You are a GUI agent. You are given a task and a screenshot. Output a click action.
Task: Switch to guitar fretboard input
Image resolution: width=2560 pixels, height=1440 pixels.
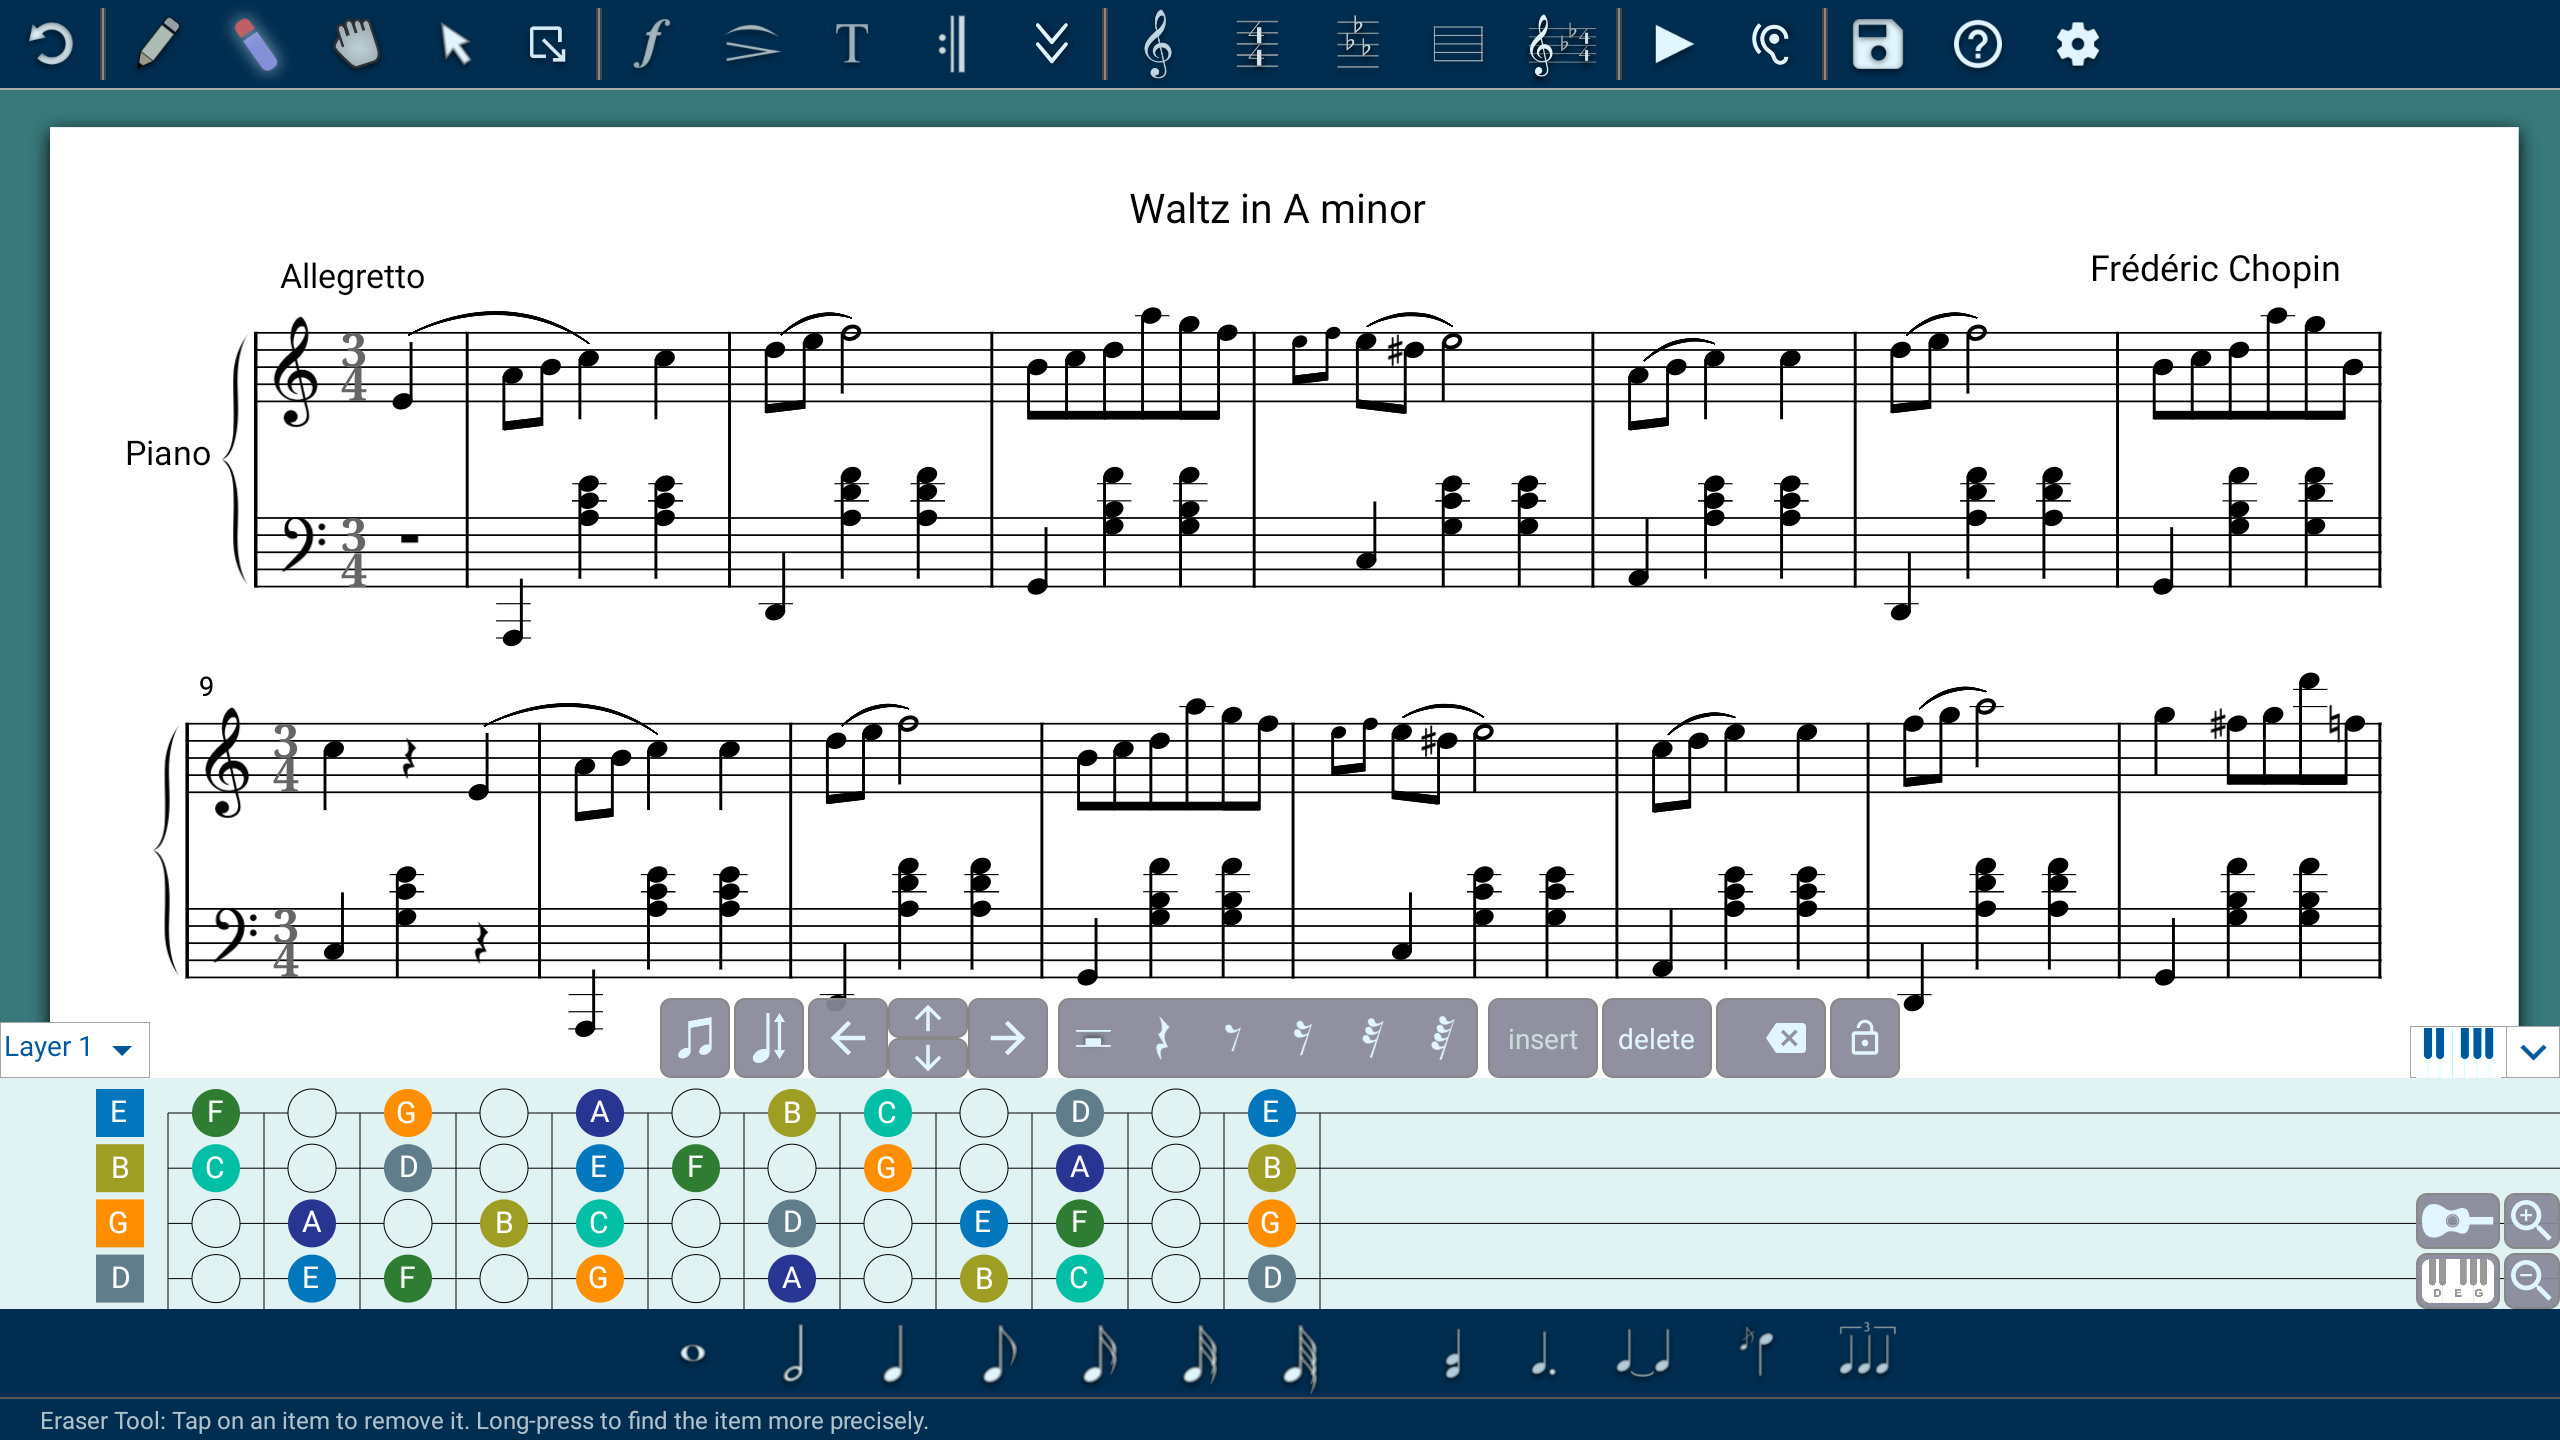(2457, 1221)
